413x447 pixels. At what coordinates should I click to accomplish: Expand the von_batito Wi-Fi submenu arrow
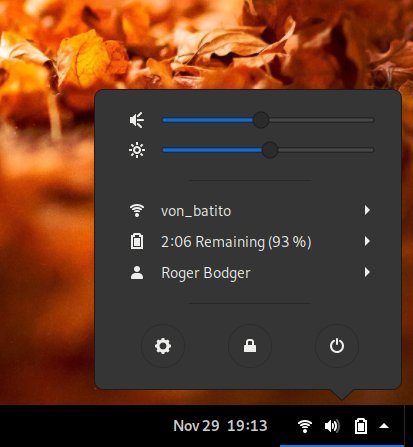pyautogui.click(x=367, y=210)
